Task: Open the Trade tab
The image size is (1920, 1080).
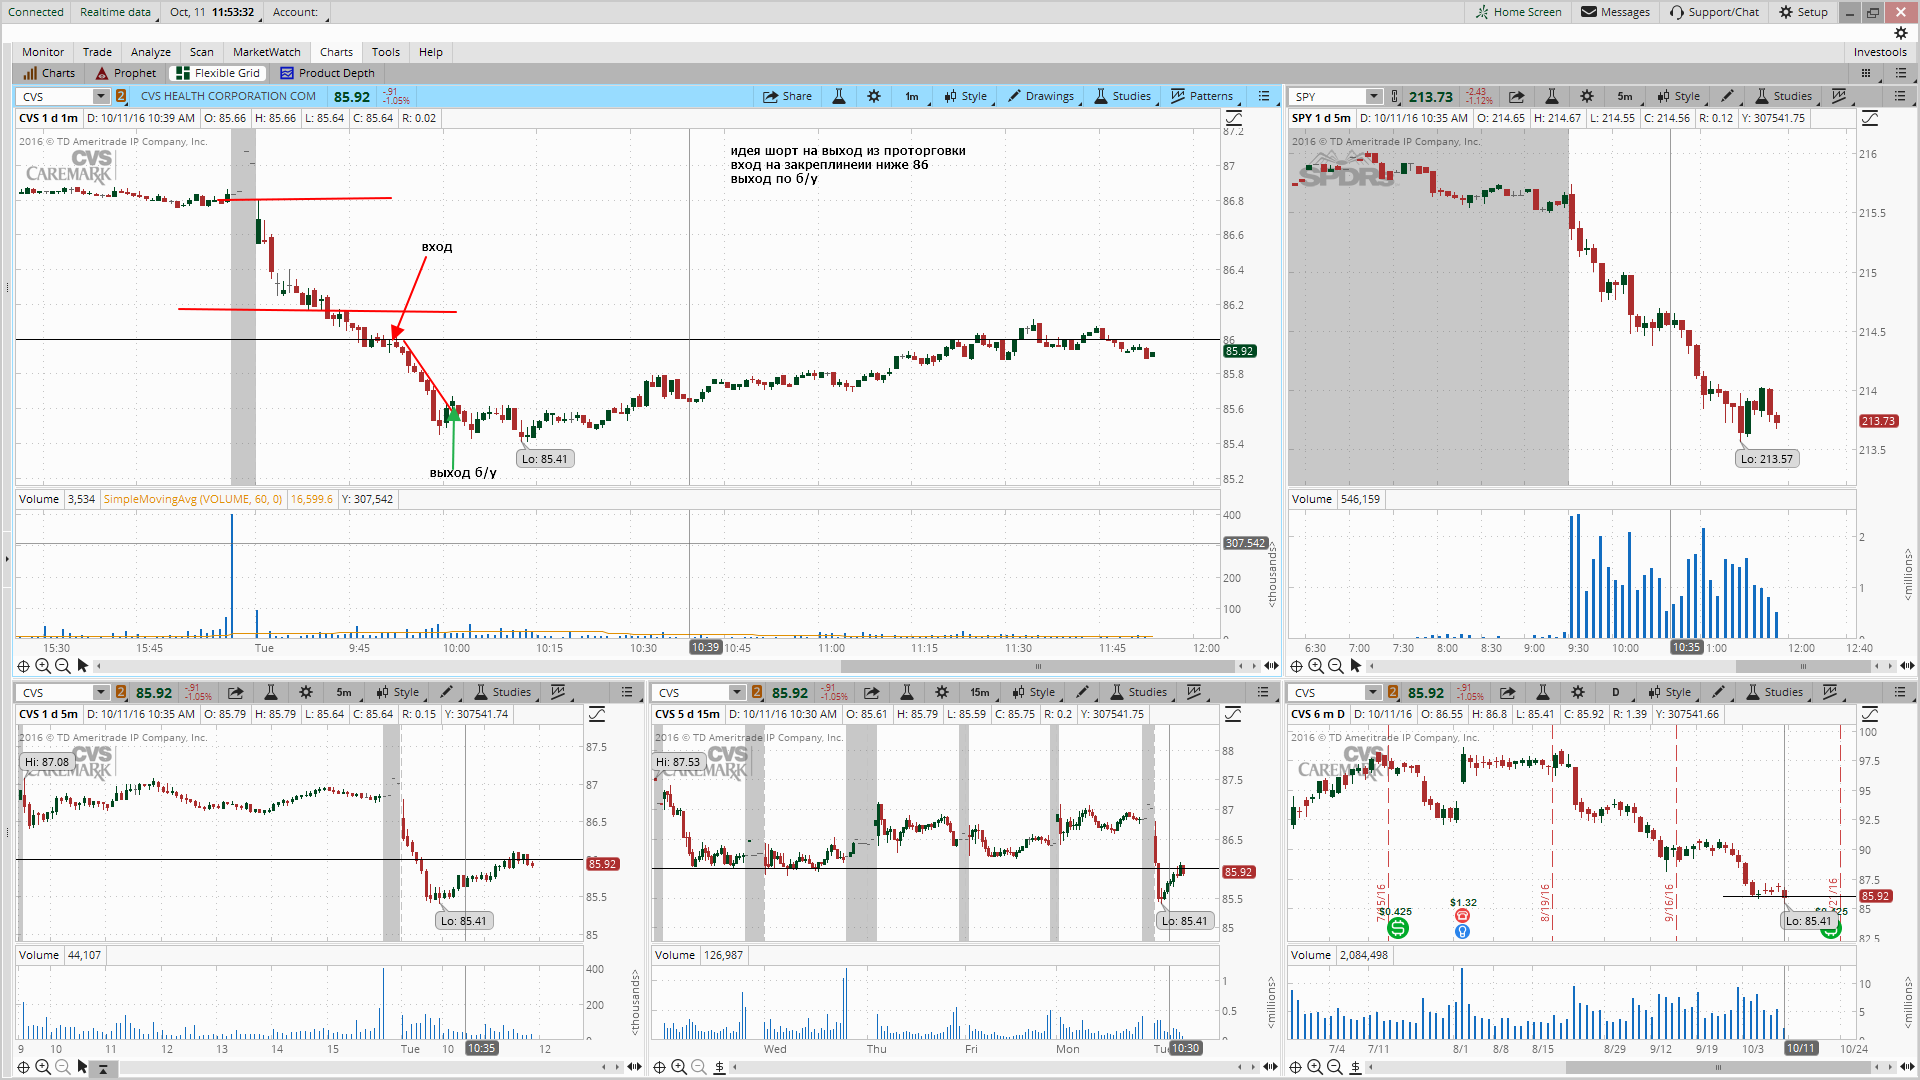Action: (x=97, y=52)
